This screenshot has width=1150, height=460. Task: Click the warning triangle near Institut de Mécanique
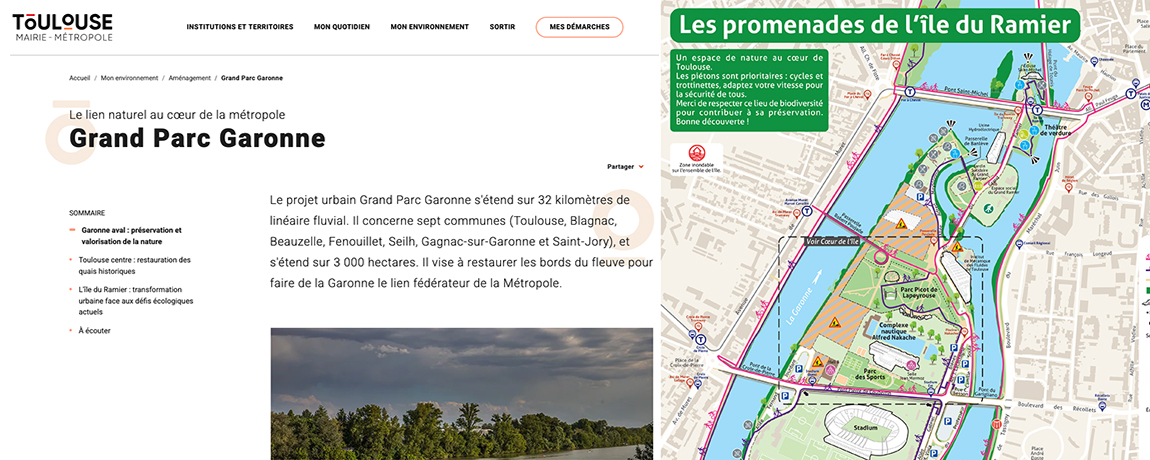coord(957,247)
